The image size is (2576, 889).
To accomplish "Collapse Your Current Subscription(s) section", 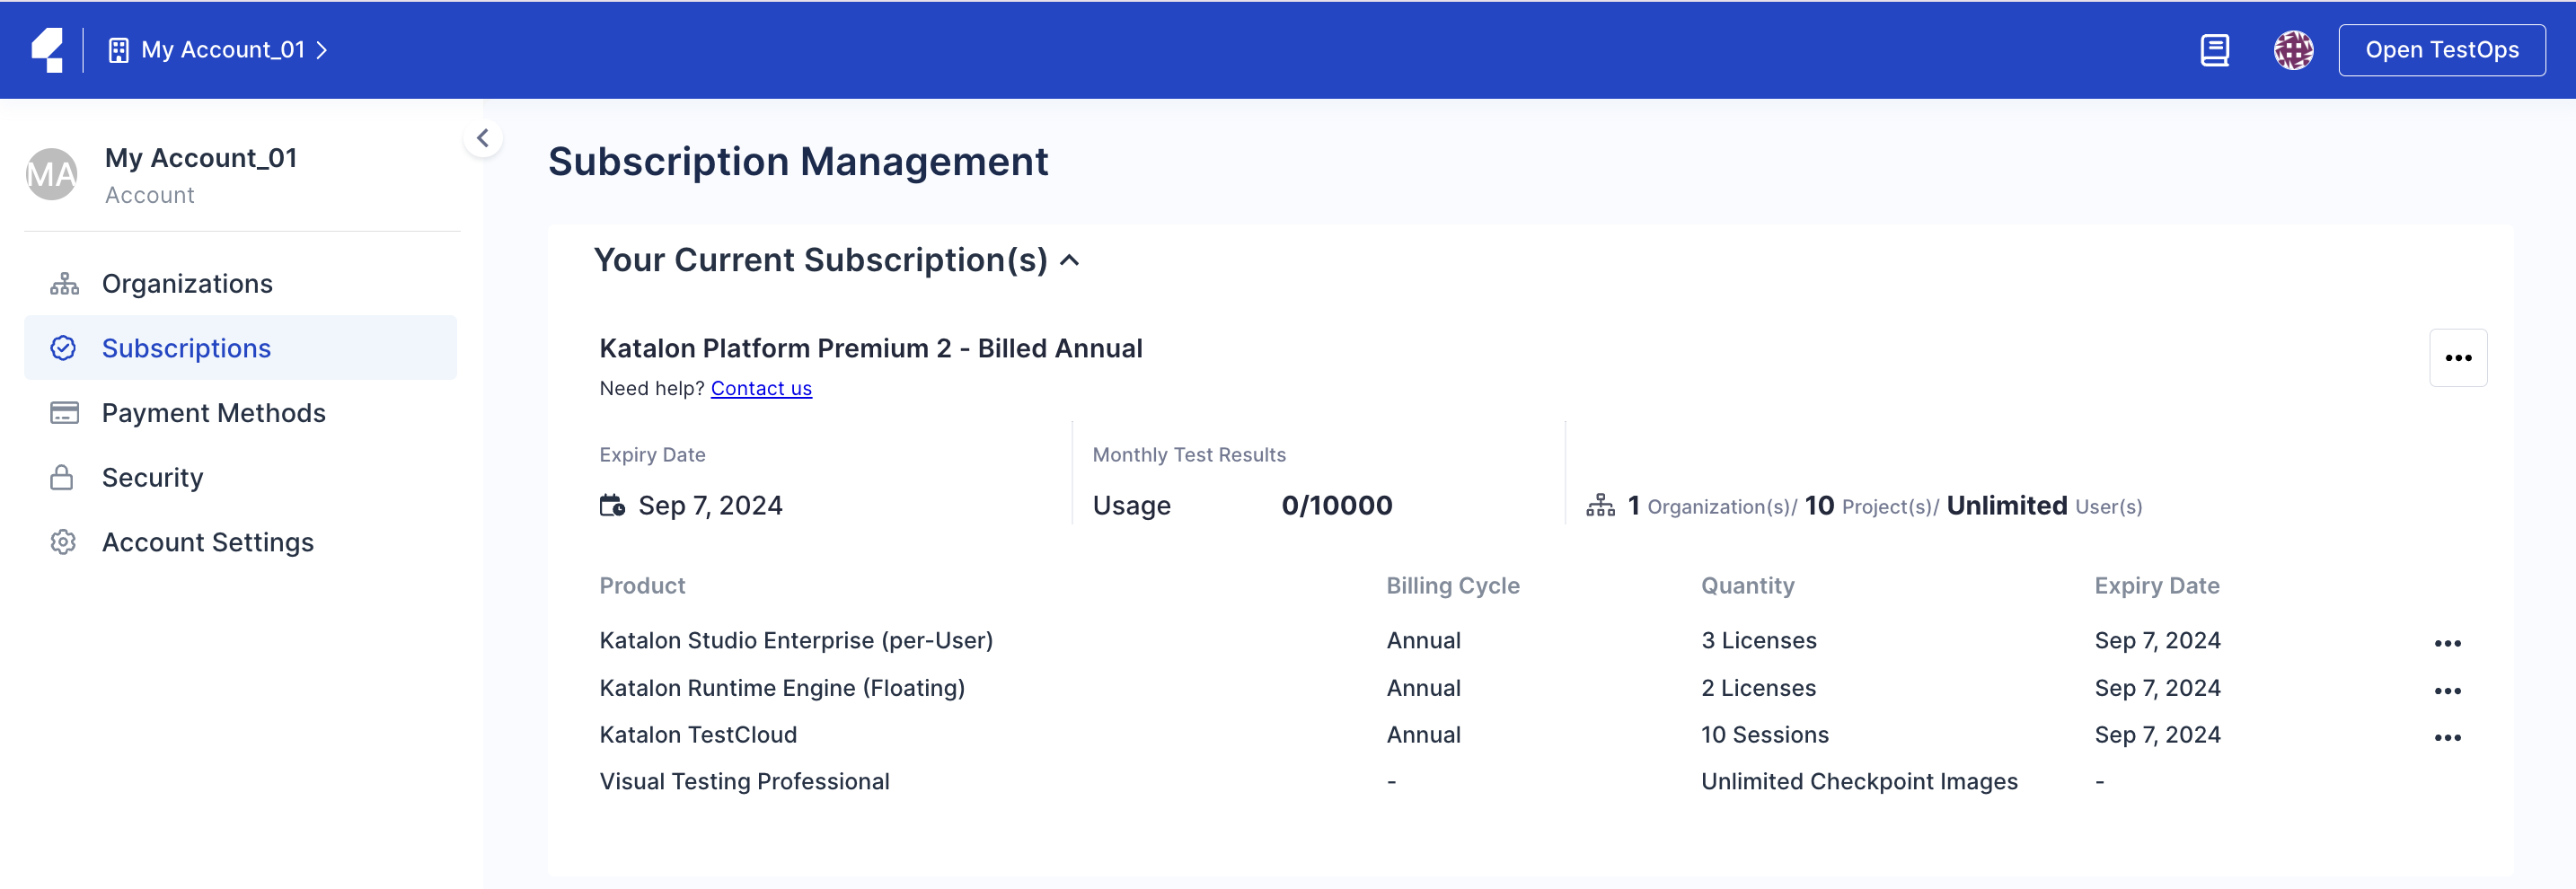I will 1069,261.
